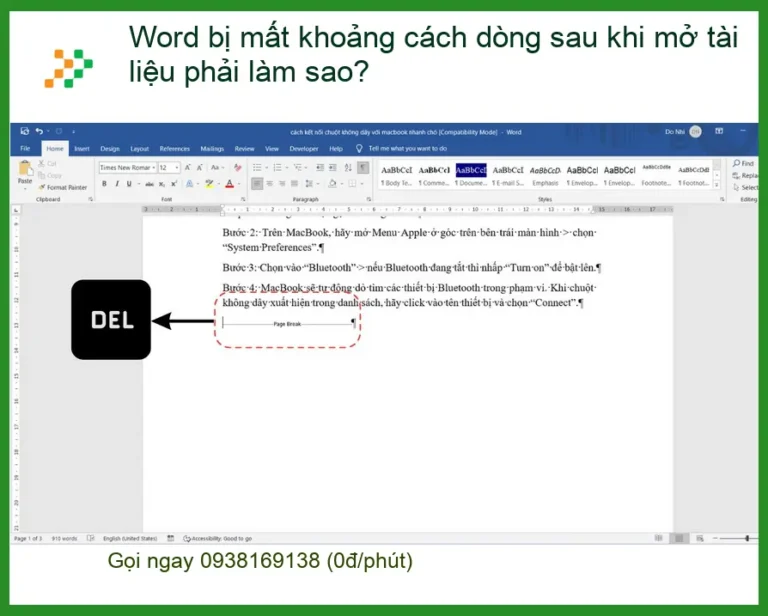Click the 910 words count indicator

coord(64,539)
